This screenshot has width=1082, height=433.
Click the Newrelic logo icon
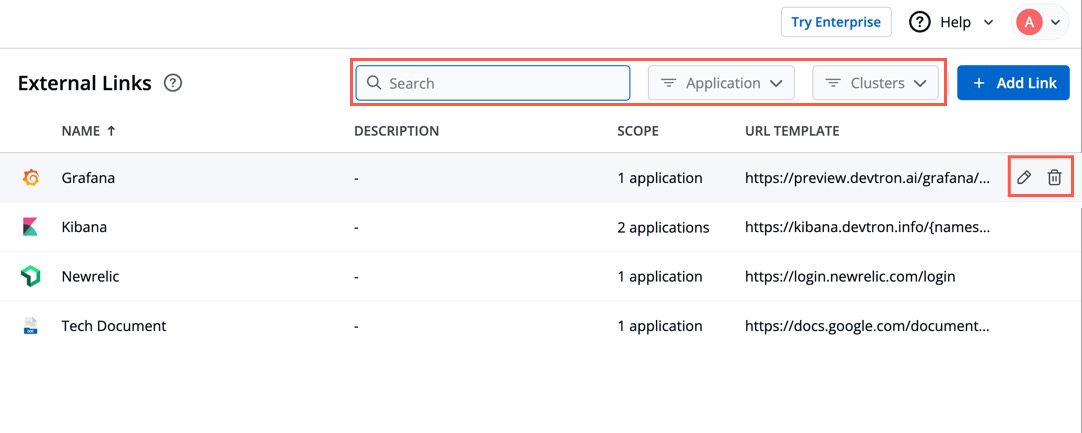(x=31, y=277)
